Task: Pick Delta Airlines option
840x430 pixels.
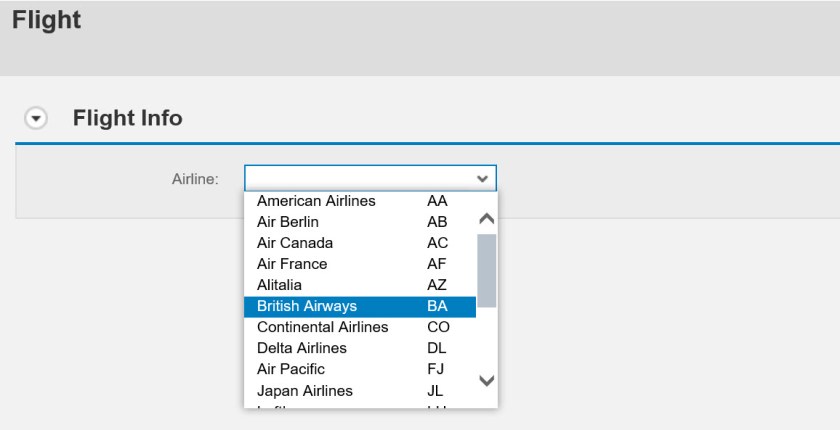Action: (x=302, y=348)
